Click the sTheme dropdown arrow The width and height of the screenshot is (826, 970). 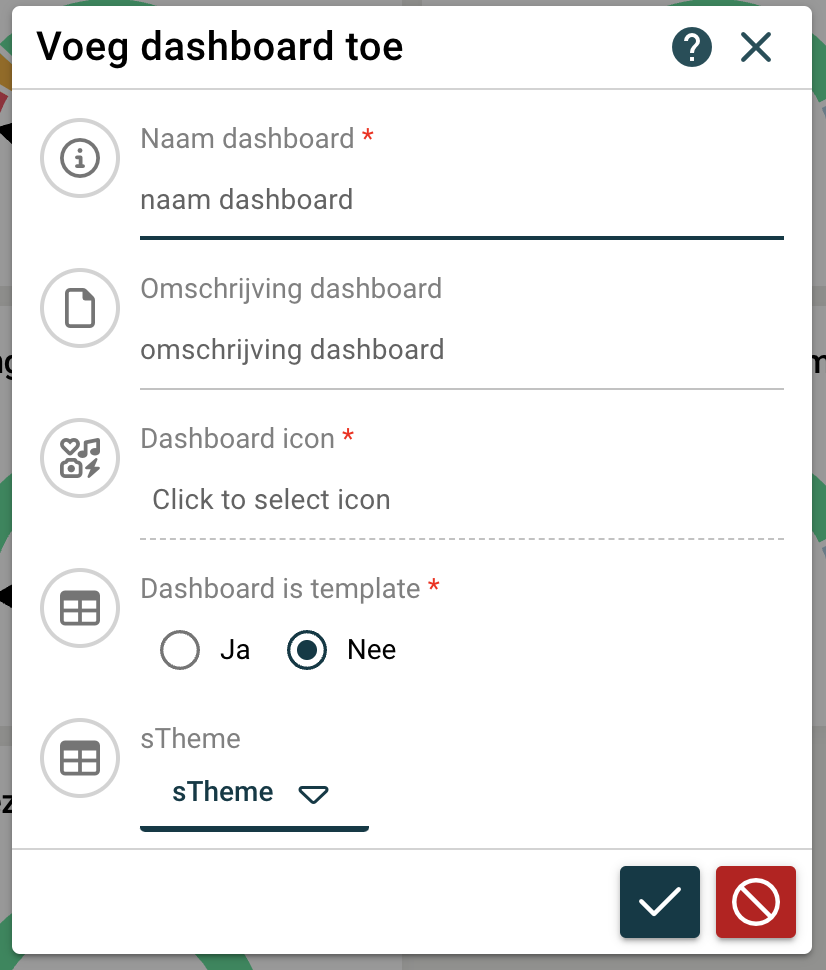313,795
